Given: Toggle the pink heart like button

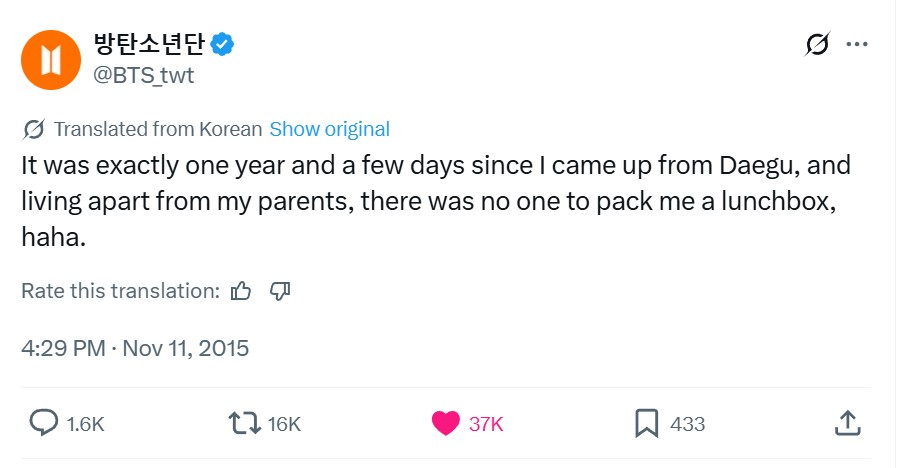Looking at the screenshot, I should pos(446,423).
